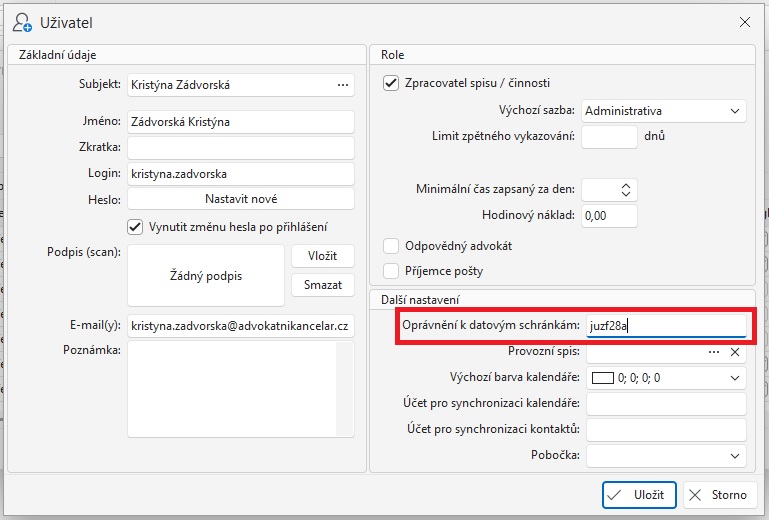Click the user icon in title bar
This screenshot has height=520, width=769.
[x=22, y=21]
